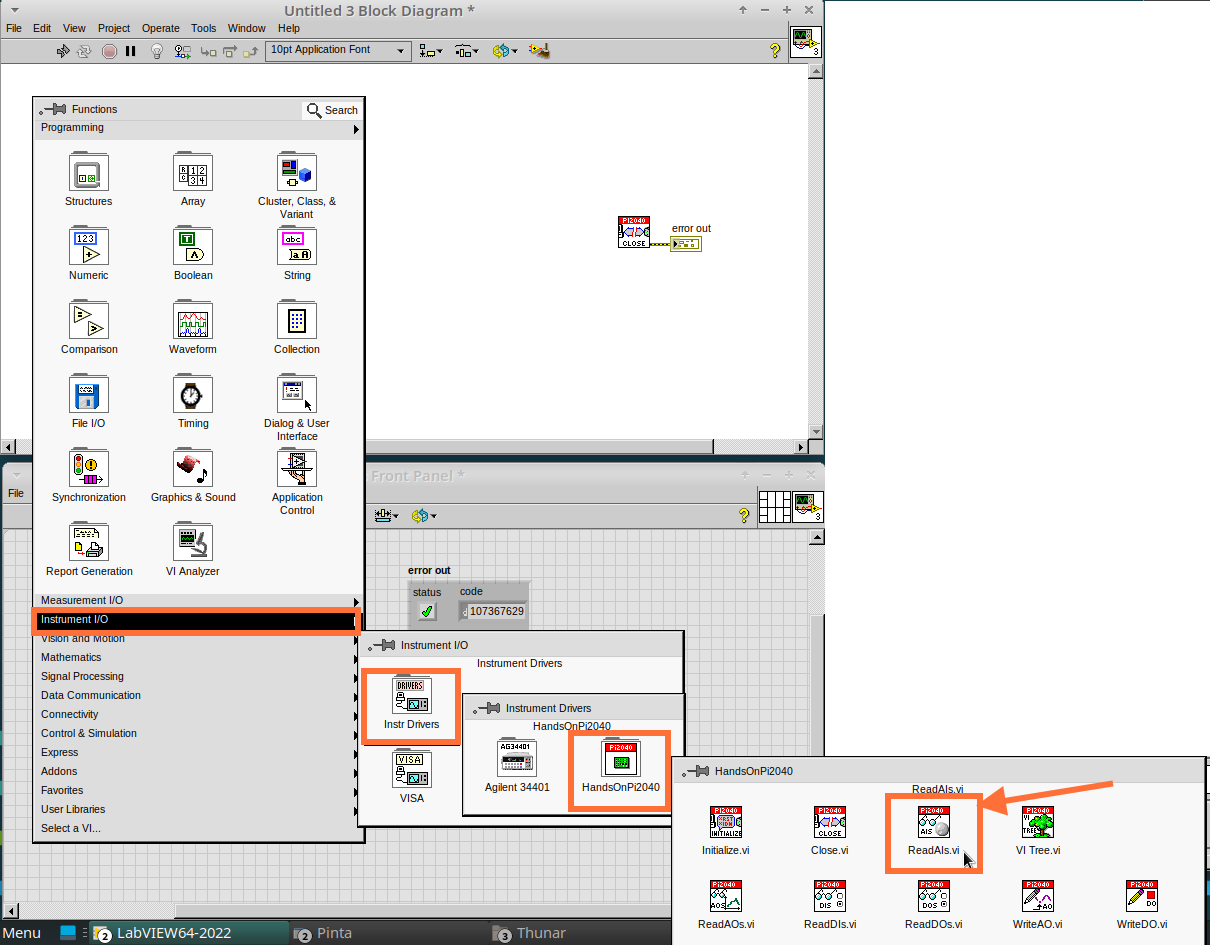This screenshot has width=1210, height=945.
Task: Collapse the Programming category header
Action: tap(199, 128)
